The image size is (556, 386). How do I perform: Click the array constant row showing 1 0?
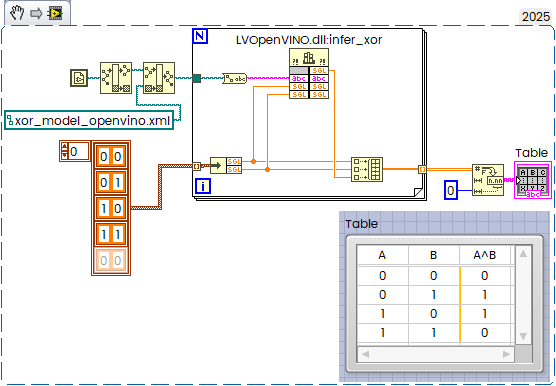tap(111, 208)
